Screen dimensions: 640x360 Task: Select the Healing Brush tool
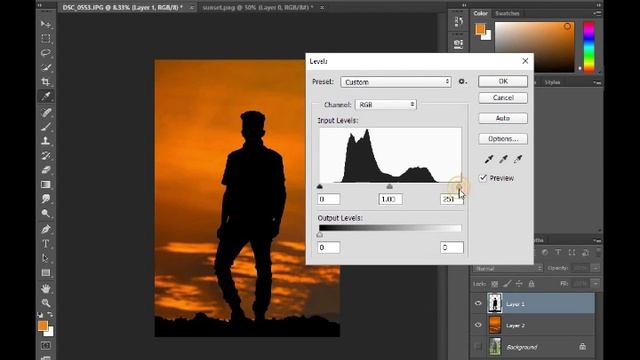point(46,112)
